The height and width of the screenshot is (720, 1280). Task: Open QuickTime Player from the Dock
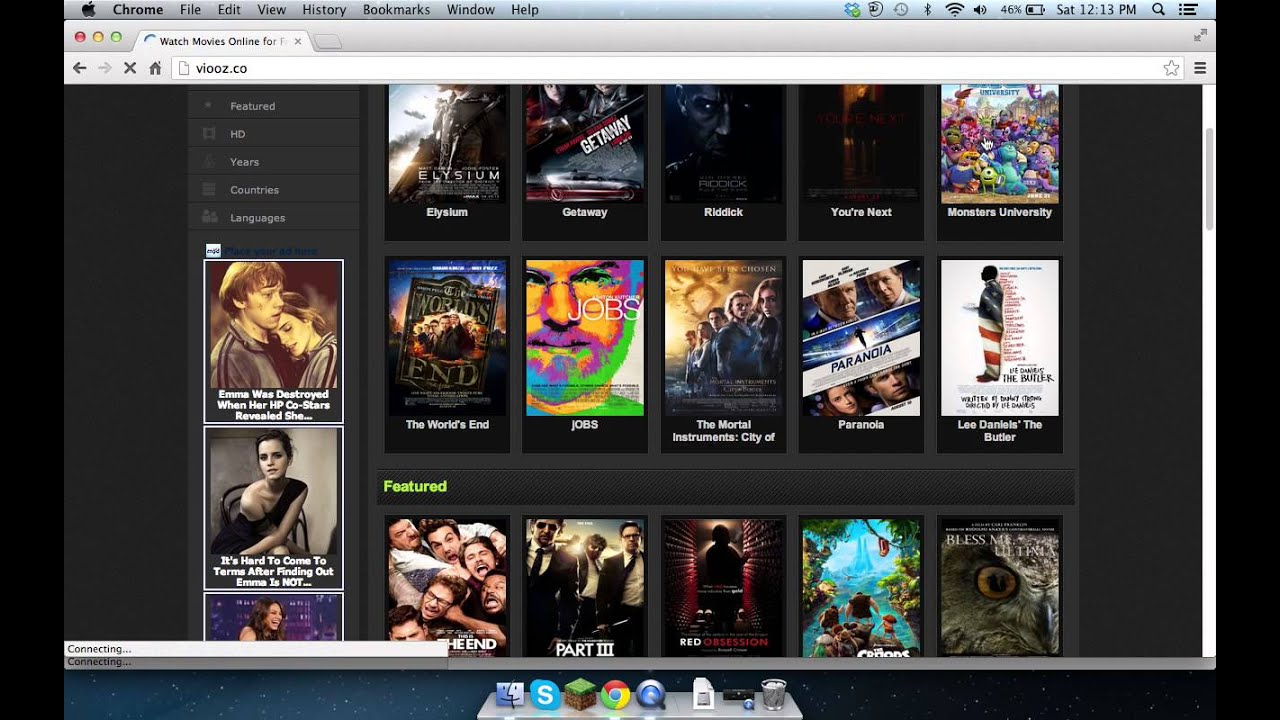point(651,694)
